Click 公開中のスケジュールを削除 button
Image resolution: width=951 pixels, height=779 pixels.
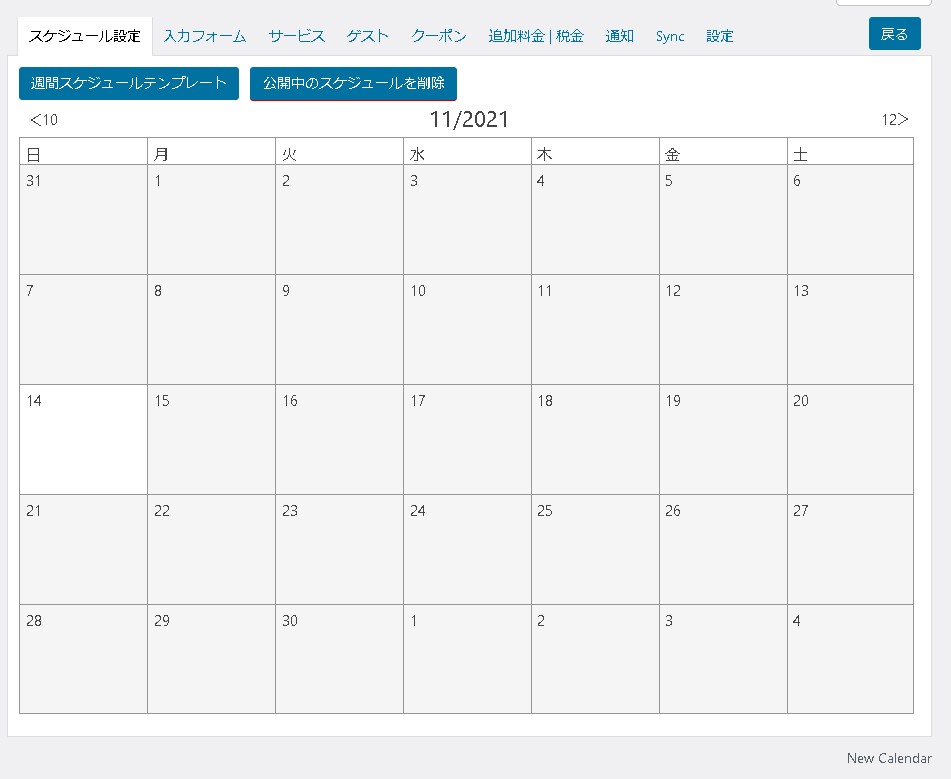click(x=353, y=83)
